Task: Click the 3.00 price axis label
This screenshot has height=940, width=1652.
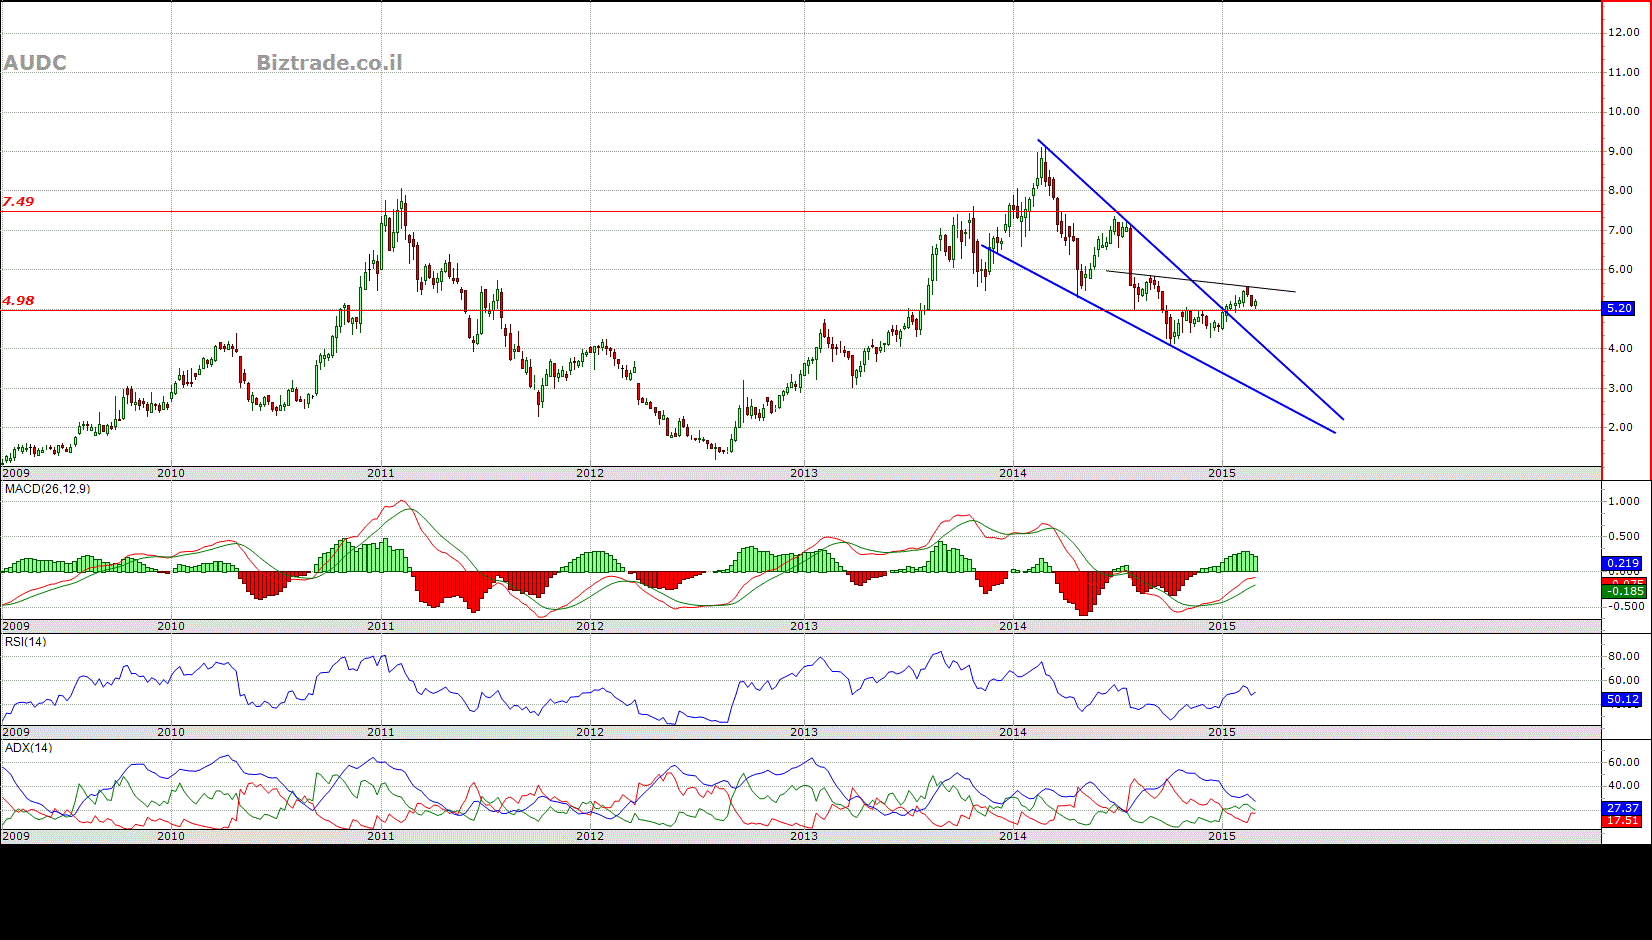Action: [x=1620, y=388]
